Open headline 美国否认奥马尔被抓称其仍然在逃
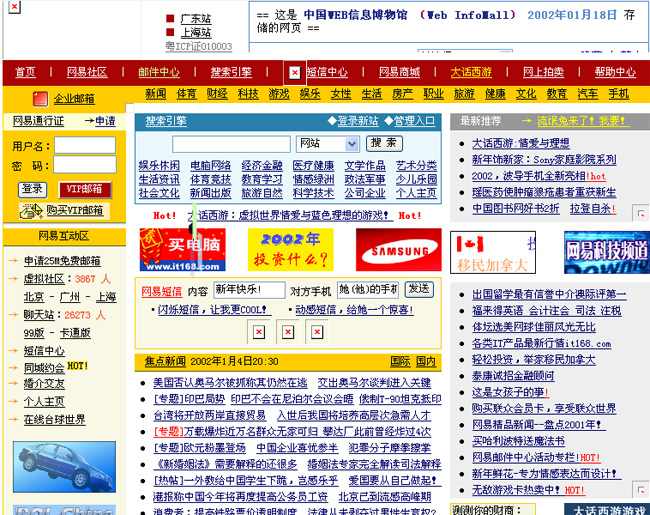 coord(230,383)
